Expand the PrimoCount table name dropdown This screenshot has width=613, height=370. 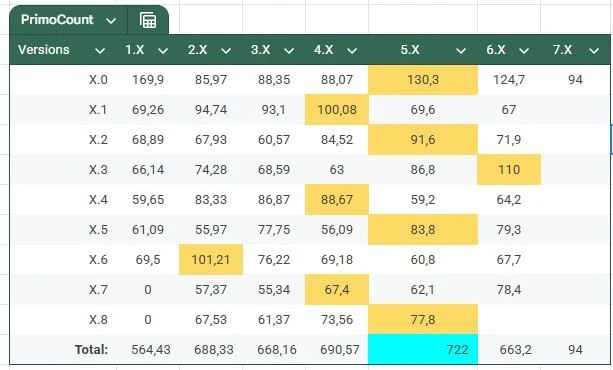click(x=111, y=20)
